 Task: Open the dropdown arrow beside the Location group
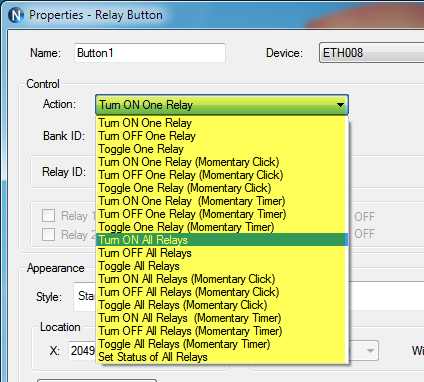[369, 351]
